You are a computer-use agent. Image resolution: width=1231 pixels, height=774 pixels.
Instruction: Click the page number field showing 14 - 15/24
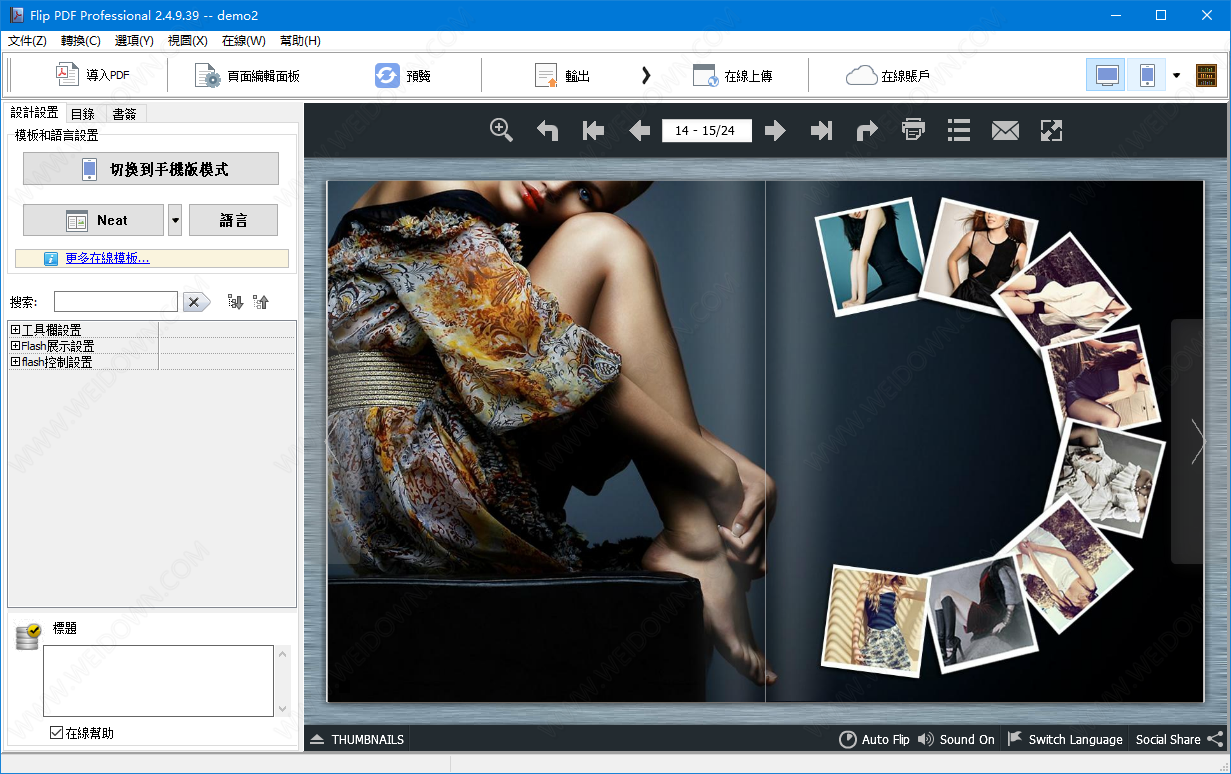coord(707,130)
